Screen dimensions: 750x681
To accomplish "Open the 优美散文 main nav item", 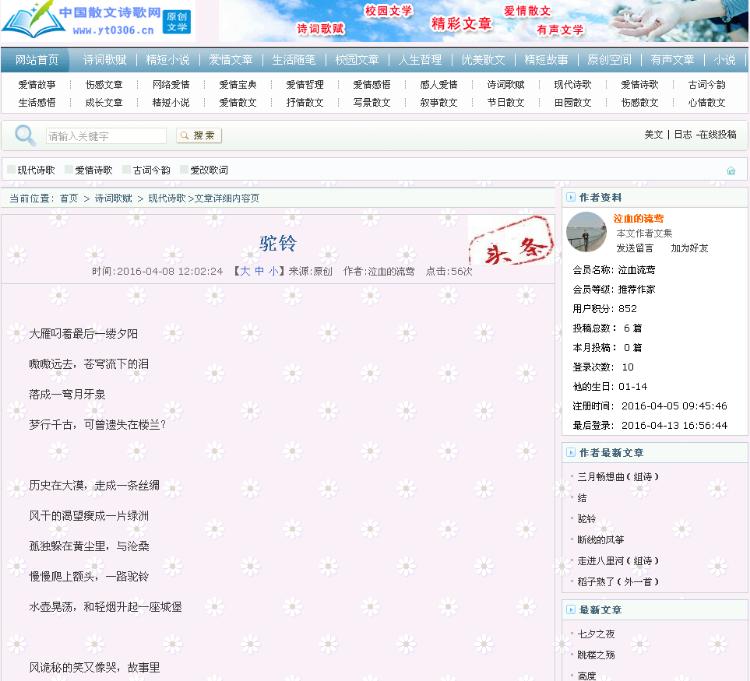I will pos(483,60).
